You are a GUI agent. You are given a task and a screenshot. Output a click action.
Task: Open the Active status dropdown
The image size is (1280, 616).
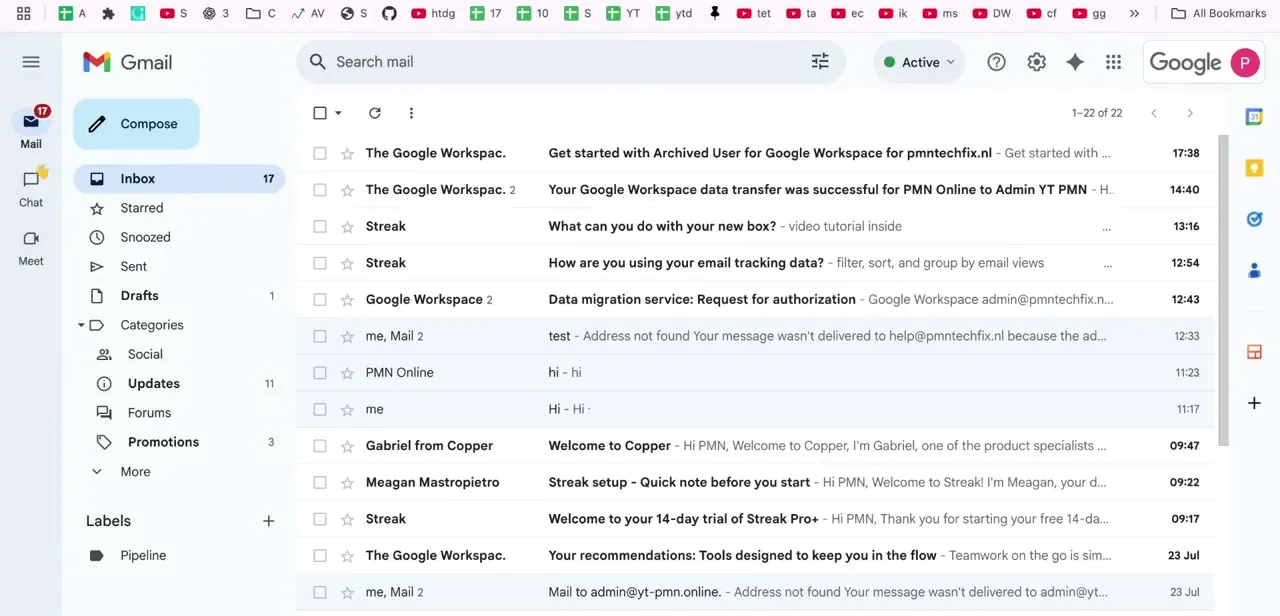(918, 62)
